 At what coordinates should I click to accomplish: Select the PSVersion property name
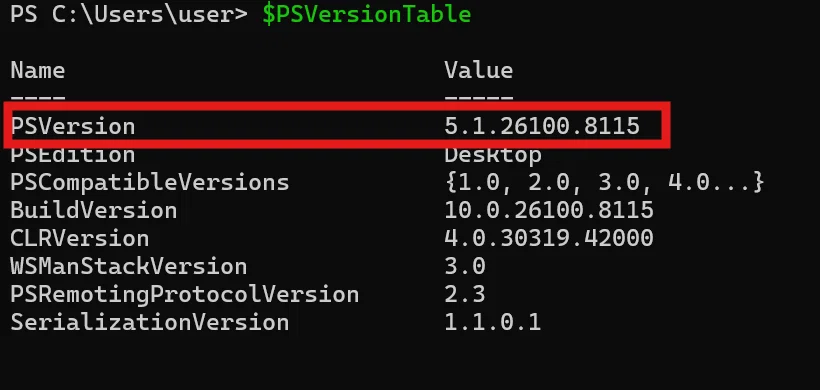click(73, 127)
